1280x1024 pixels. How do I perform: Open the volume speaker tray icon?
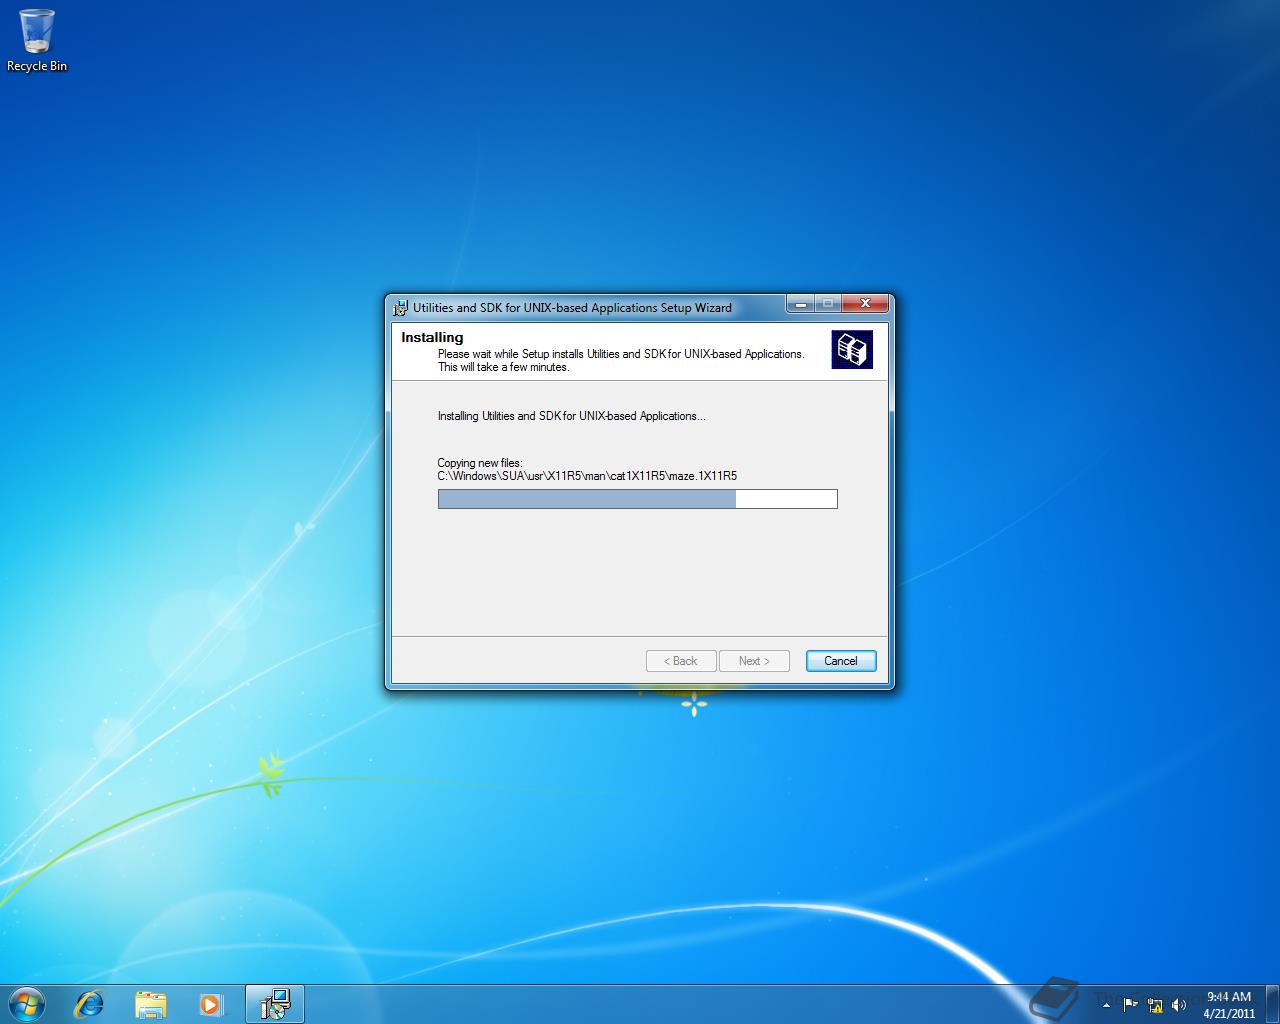click(x=1178, y=1004)
